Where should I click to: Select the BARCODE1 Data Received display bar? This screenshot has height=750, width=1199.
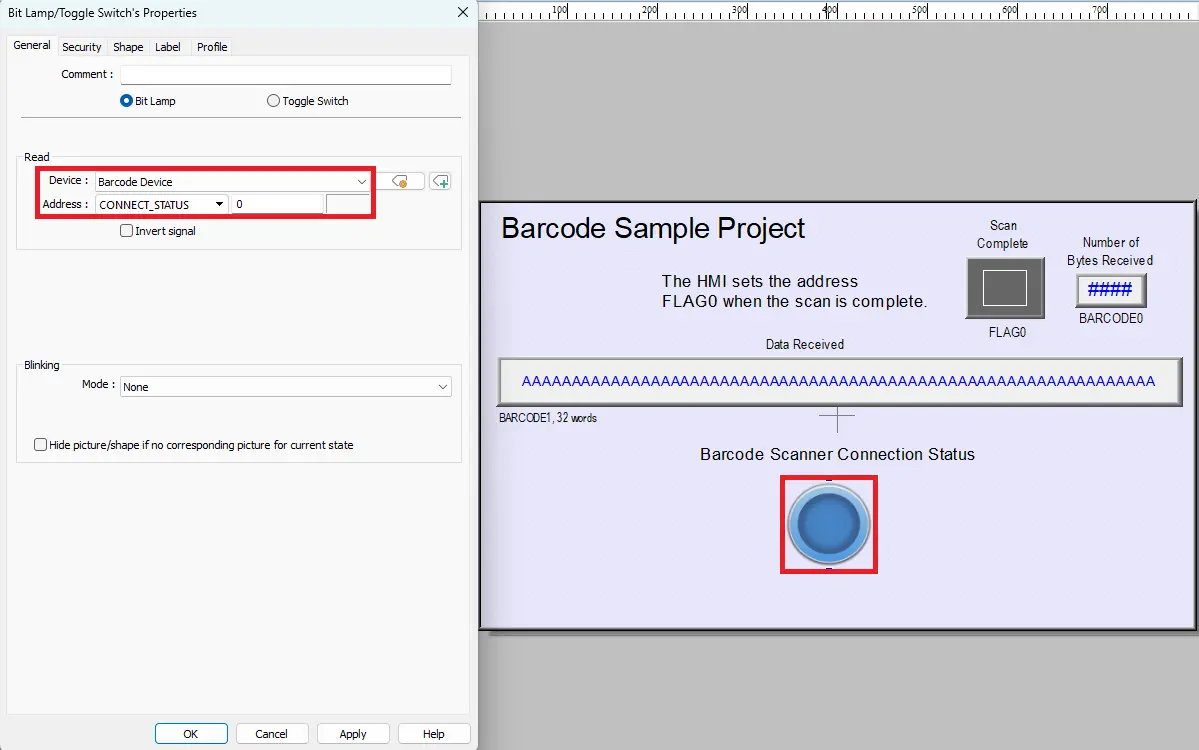pyautogui.click(x=838, y=381)
